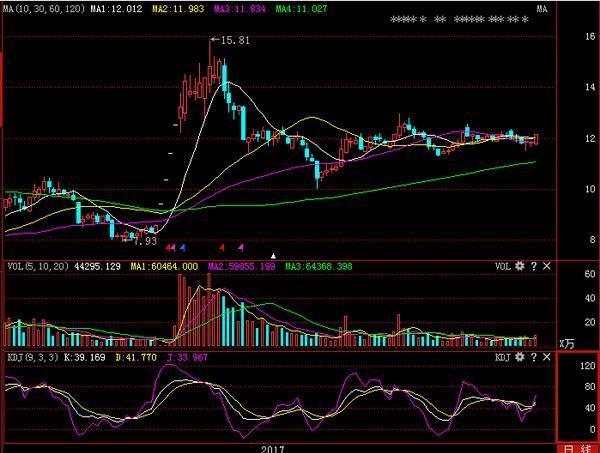Open help for the VOL indicator
This screenshot has width=600, height=453.
[534, 266]
